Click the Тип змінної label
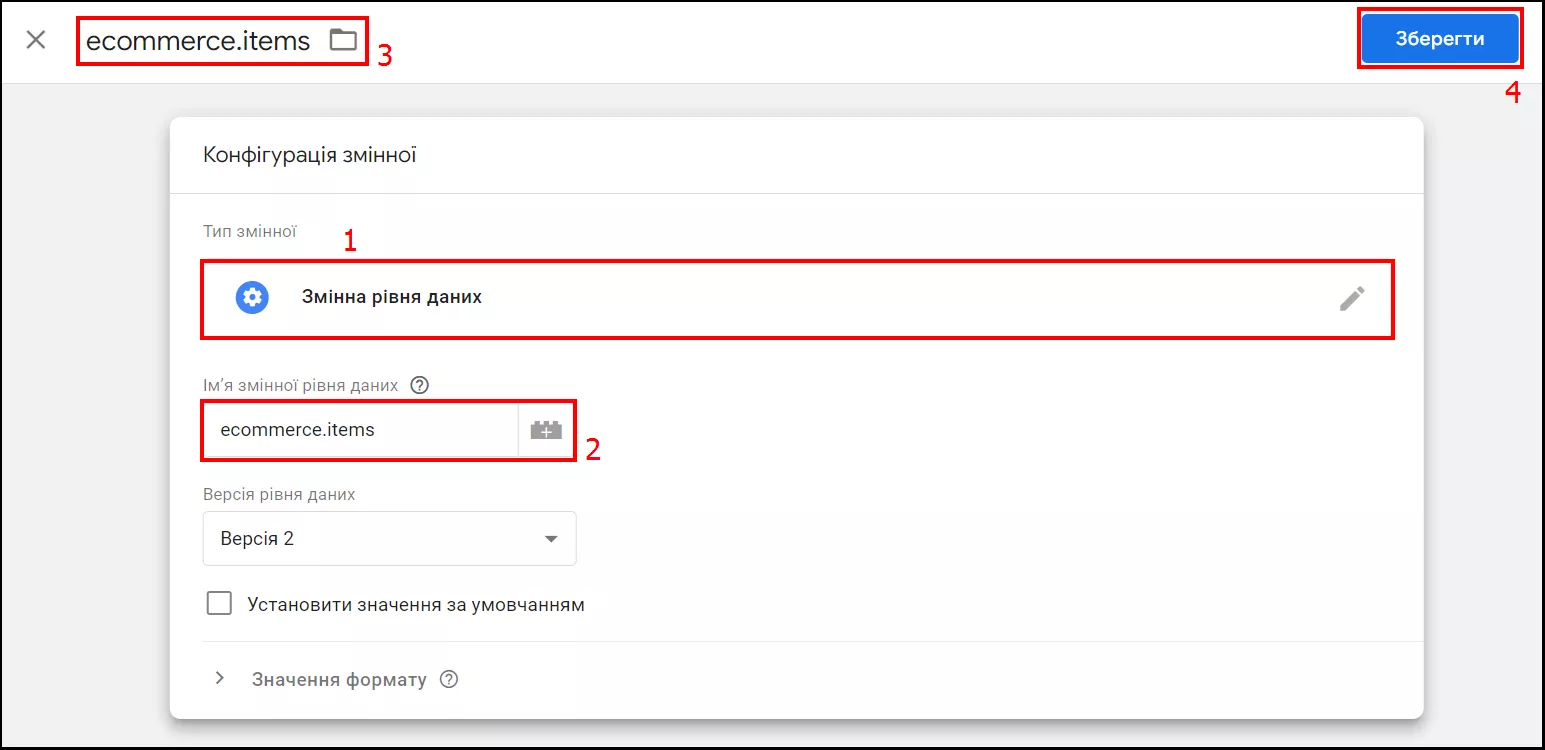Image resolution: width=1545 pixels, height=750 pixels. click(x=249, y=232)
